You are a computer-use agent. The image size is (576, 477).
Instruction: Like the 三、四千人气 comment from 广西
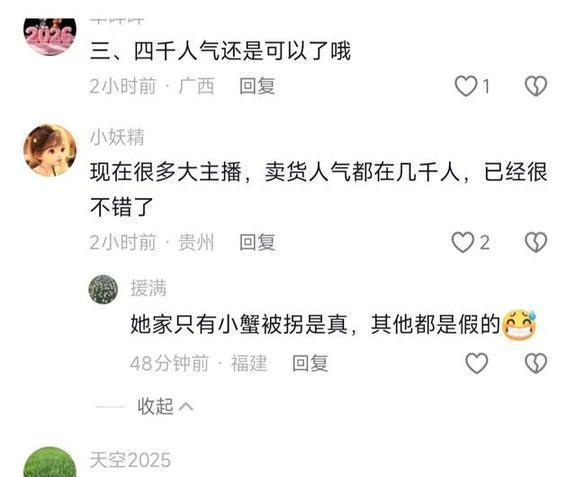click(466, 86)
